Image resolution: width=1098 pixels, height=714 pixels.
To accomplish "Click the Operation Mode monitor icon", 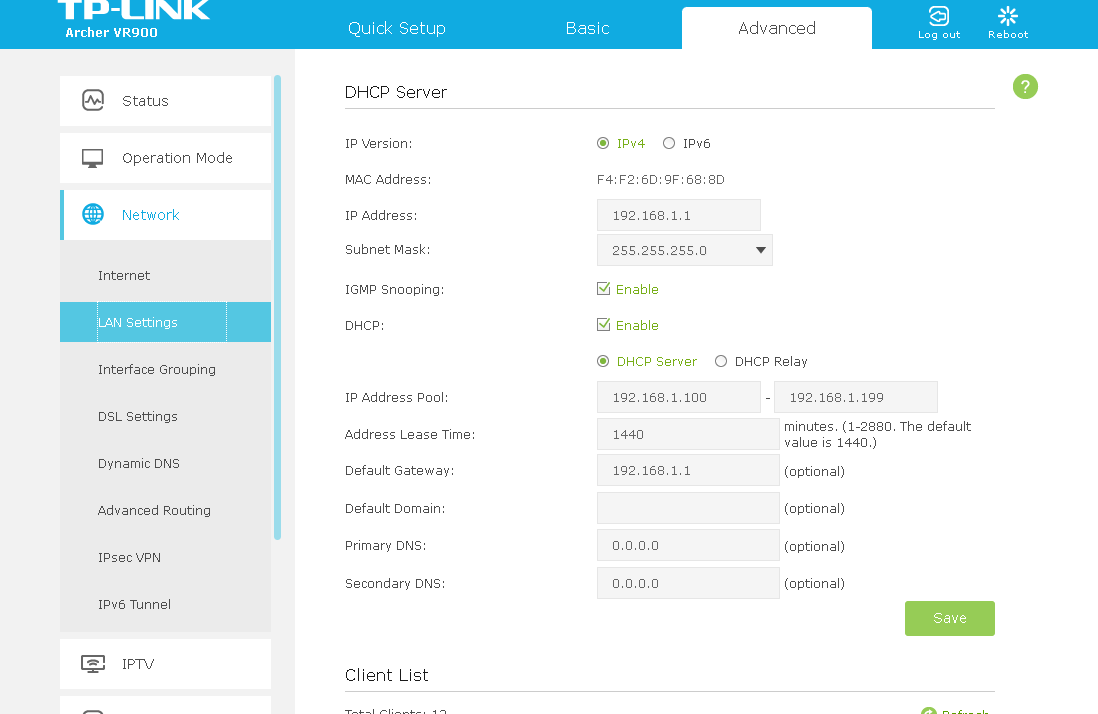I will [92, 158].
